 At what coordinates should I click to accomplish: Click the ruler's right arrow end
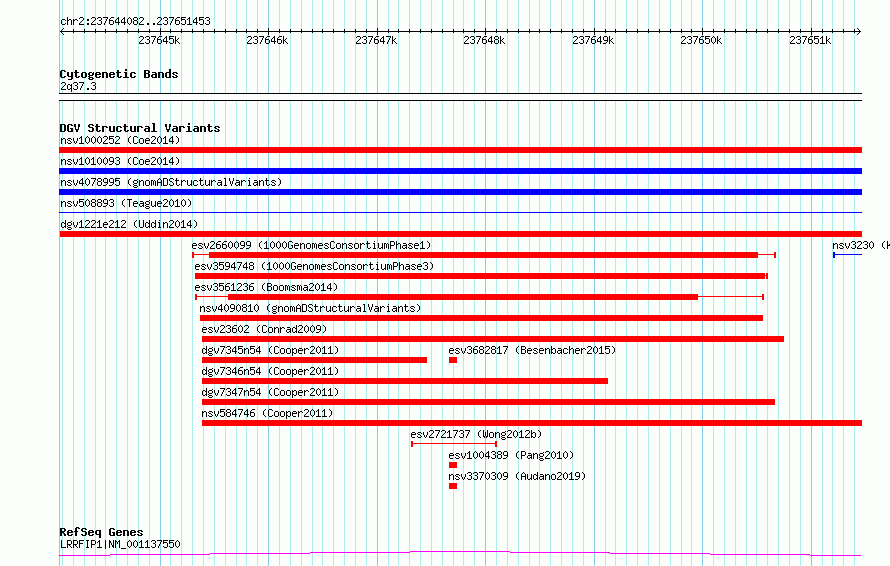[x=859, y=31]
